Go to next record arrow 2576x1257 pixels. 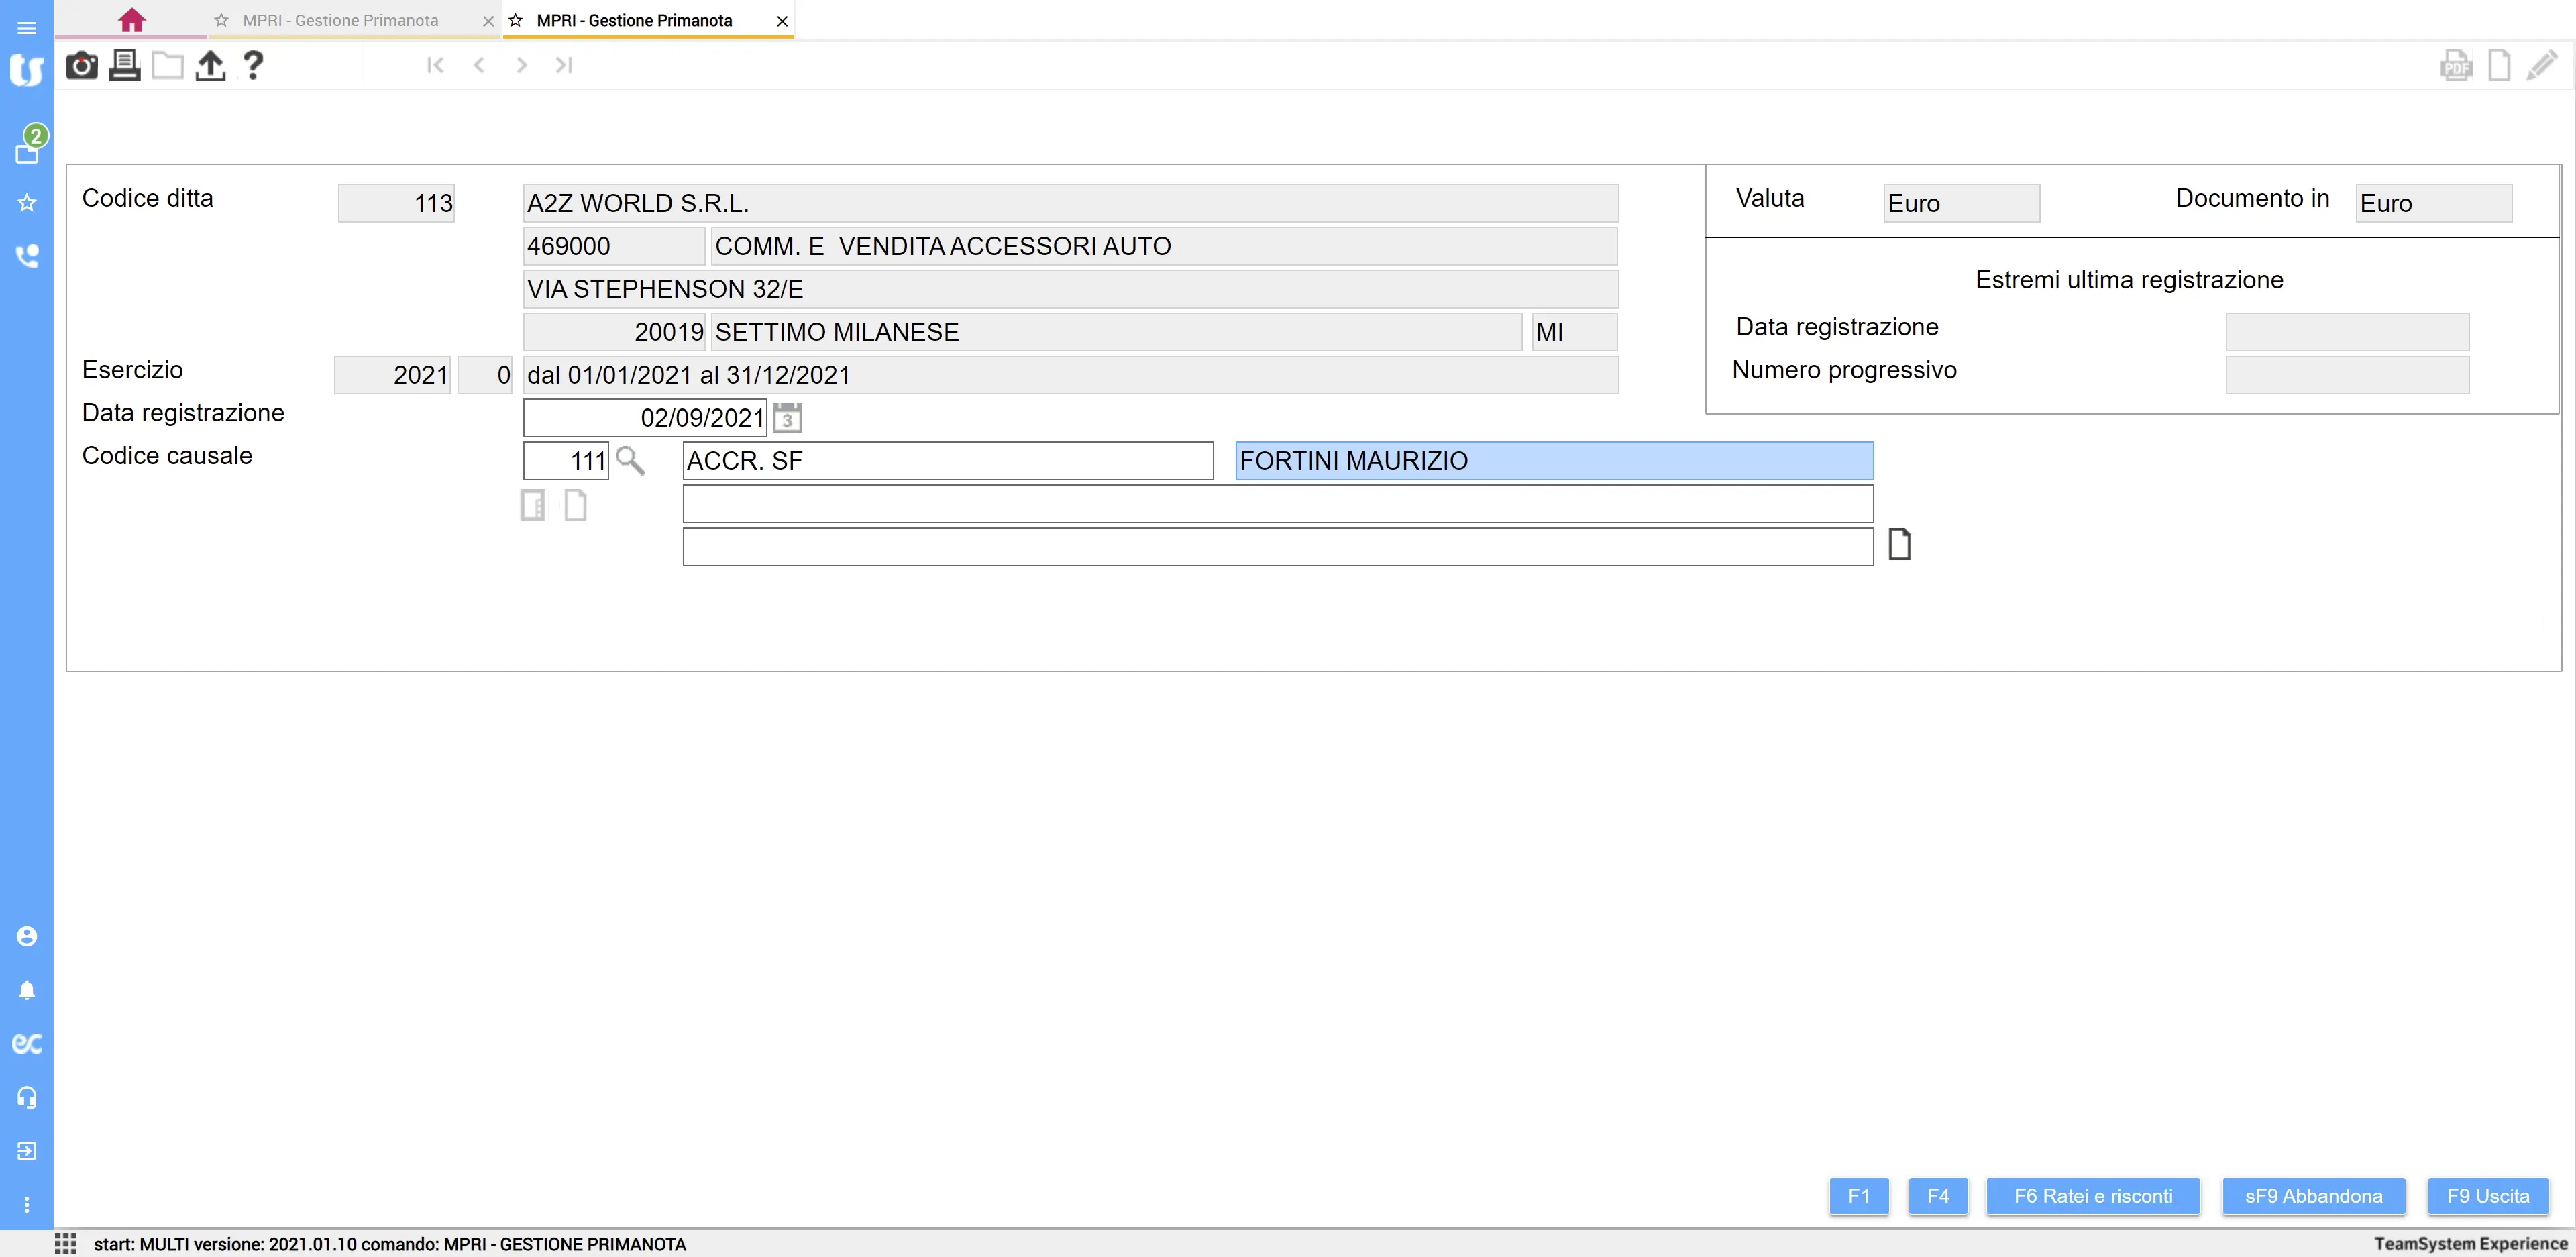tap(521, 66)
